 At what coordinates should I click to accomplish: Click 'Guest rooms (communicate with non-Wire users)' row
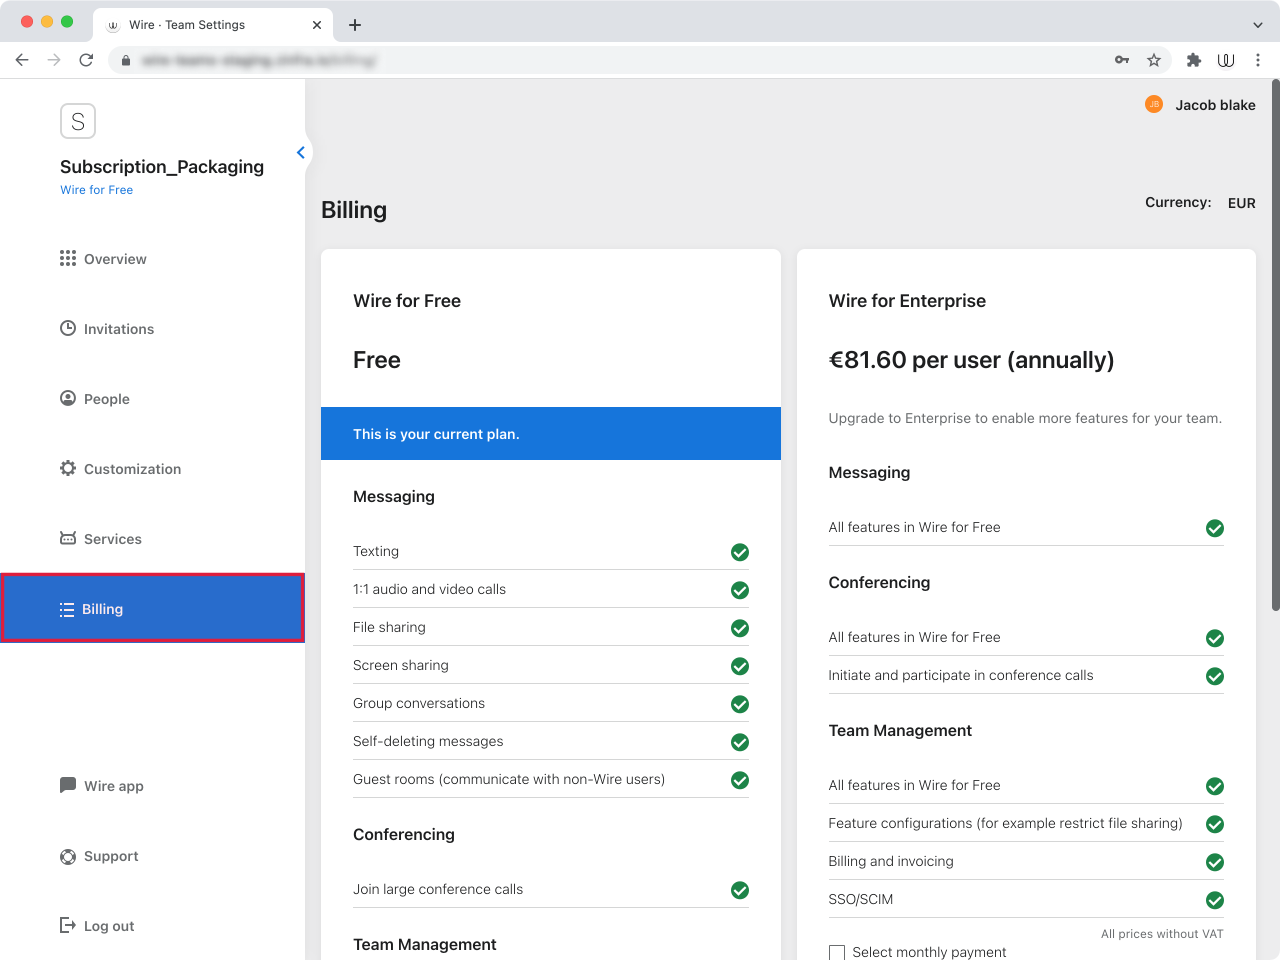pyautogui.click(x=551, y=779)
